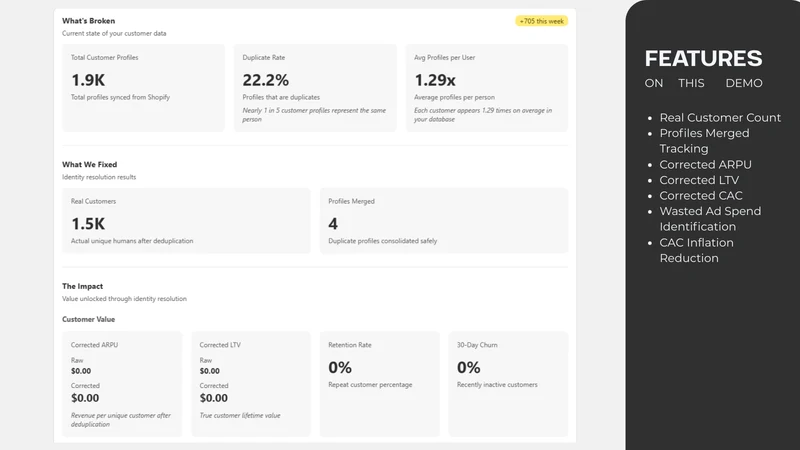The width and height of the screenshot is (800, 450).
Task: Click the 'What's Broken' section heading
Action: tap(88, 21)
